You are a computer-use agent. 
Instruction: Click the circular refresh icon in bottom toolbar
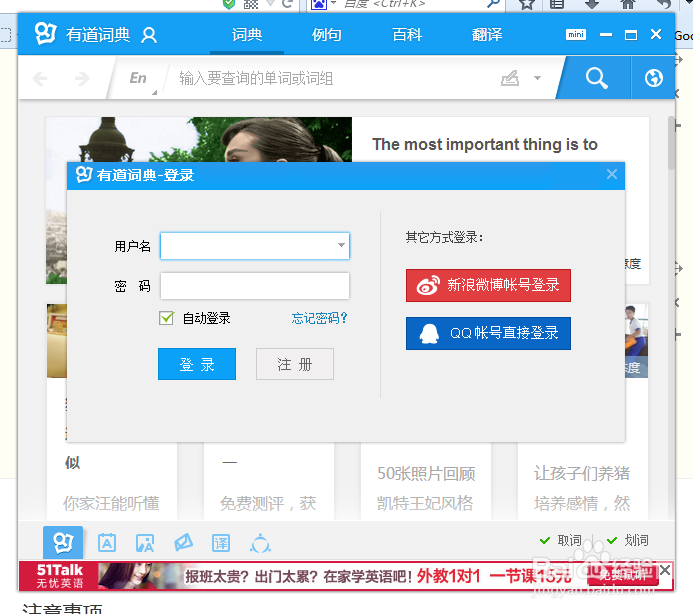[x=260, y=543]
